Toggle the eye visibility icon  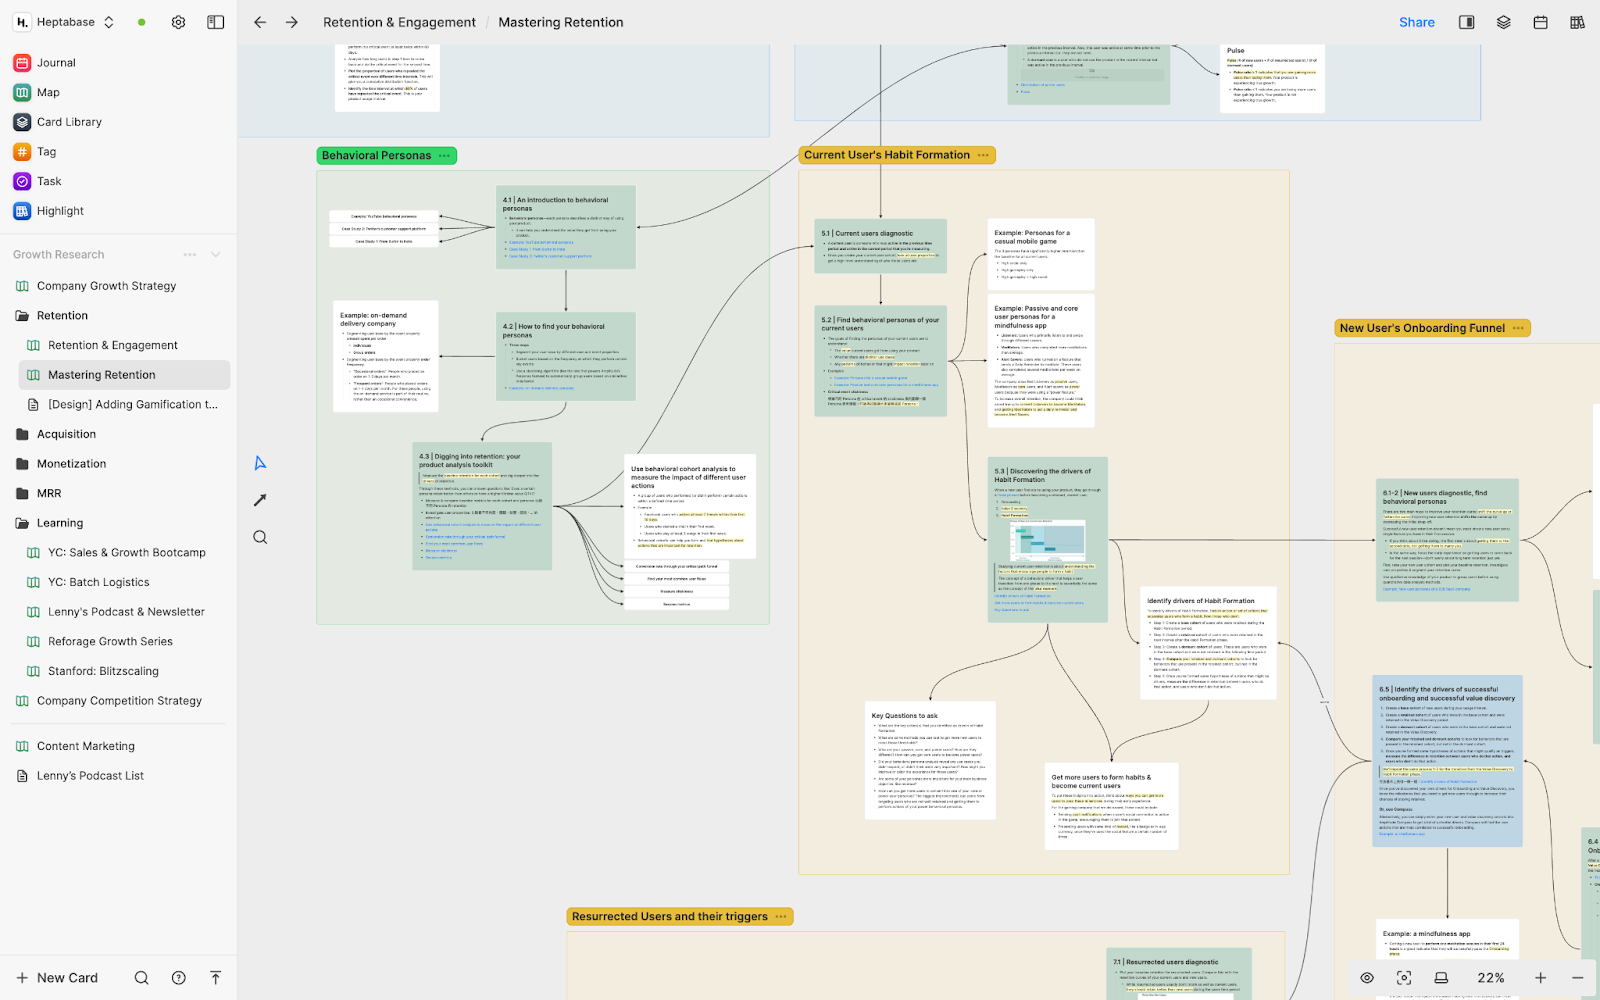coord(1367,978)
